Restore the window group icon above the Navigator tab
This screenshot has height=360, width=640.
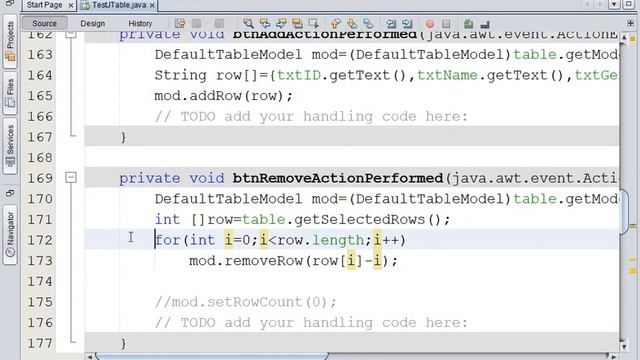(x=10, y=193)
